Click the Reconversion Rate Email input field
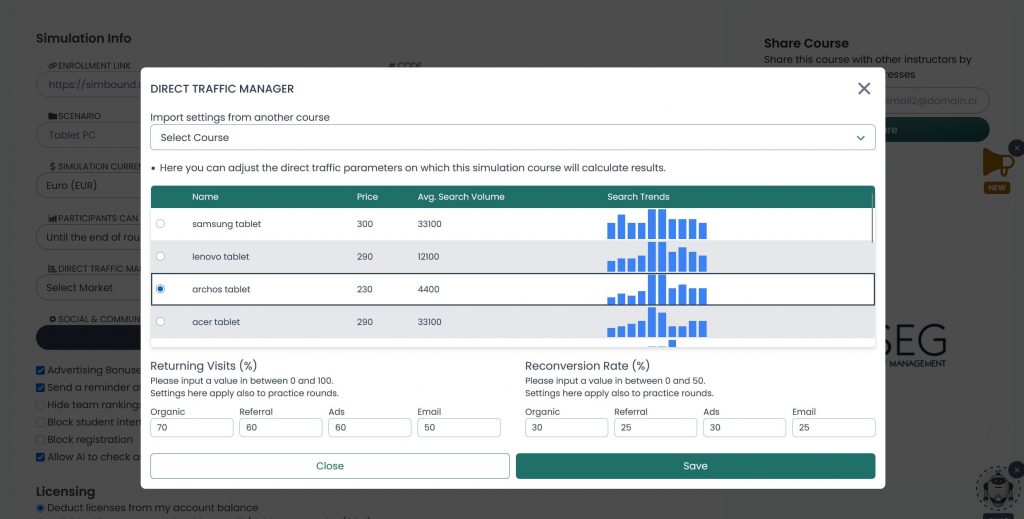 [x=834, y=428]
